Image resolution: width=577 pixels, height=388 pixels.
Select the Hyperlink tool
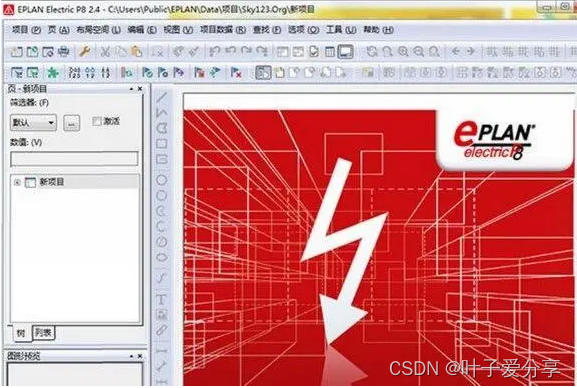[x=162, y=330]
